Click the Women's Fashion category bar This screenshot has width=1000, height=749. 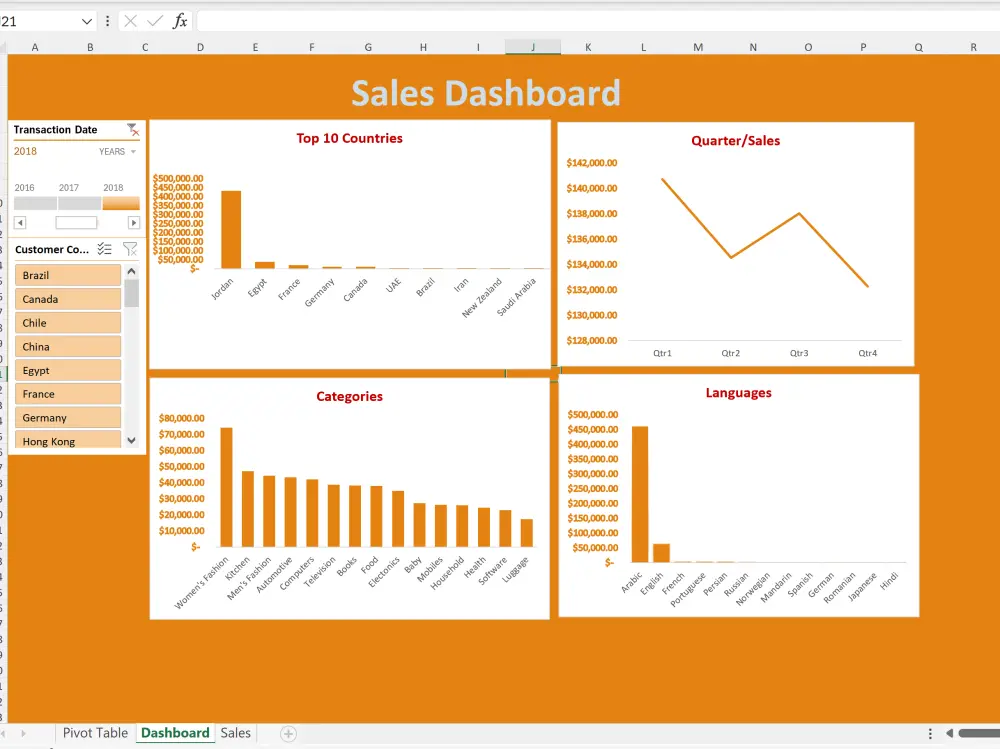pos(226,487)
